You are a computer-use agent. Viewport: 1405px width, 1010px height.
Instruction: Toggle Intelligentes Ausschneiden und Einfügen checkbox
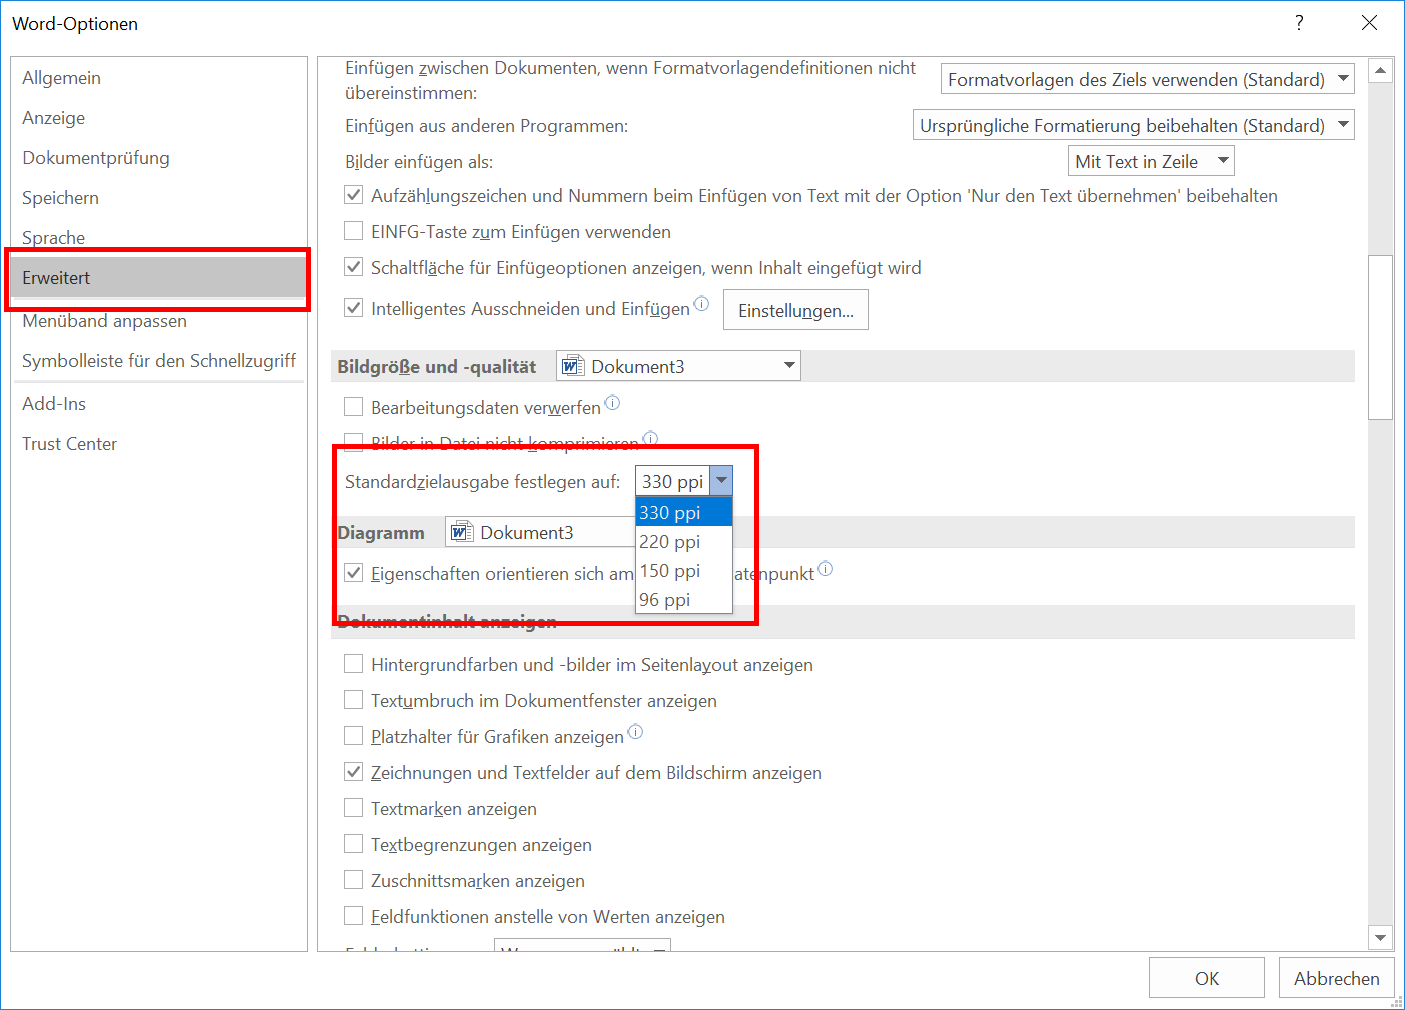tap(353, 308)
